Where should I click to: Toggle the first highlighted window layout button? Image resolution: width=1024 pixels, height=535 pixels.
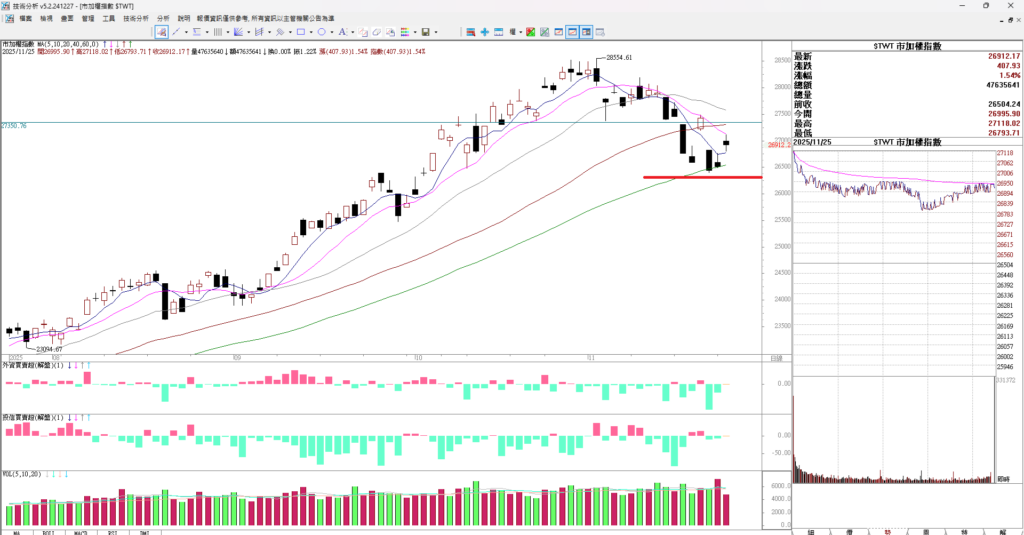572,32
